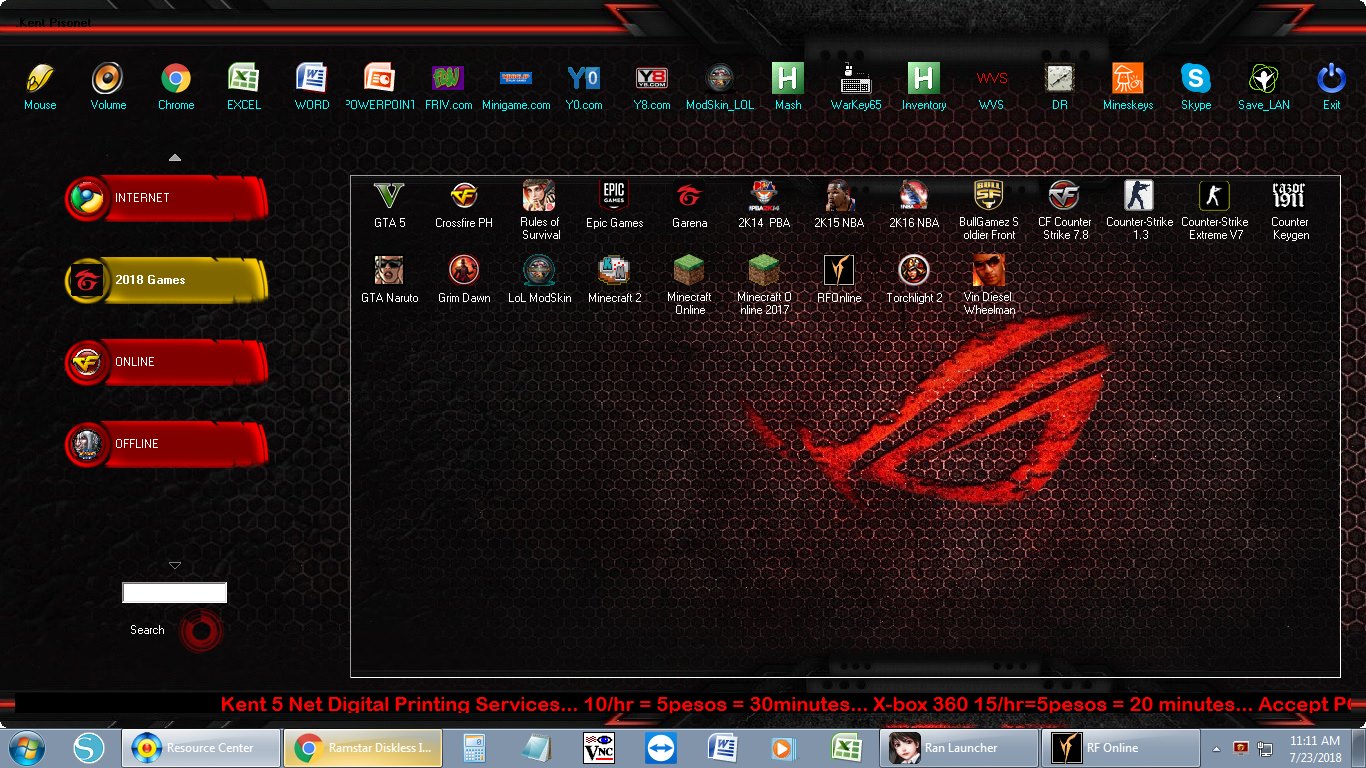Click the up arrow above the category list

175,157
